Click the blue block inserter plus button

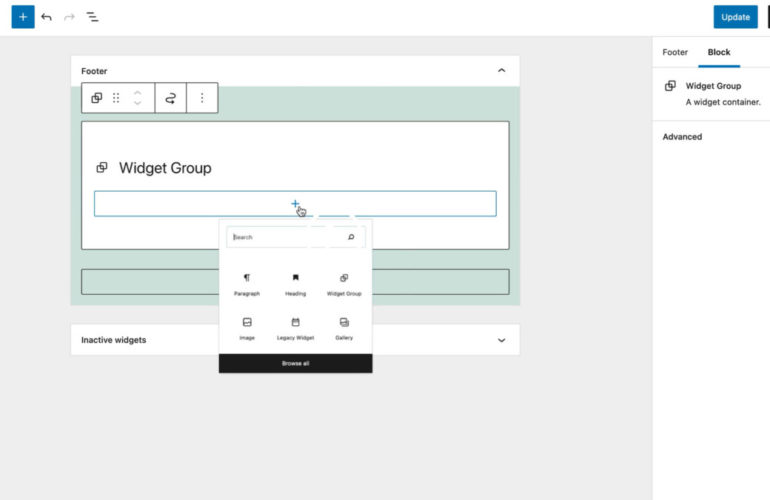coord(22,17)
